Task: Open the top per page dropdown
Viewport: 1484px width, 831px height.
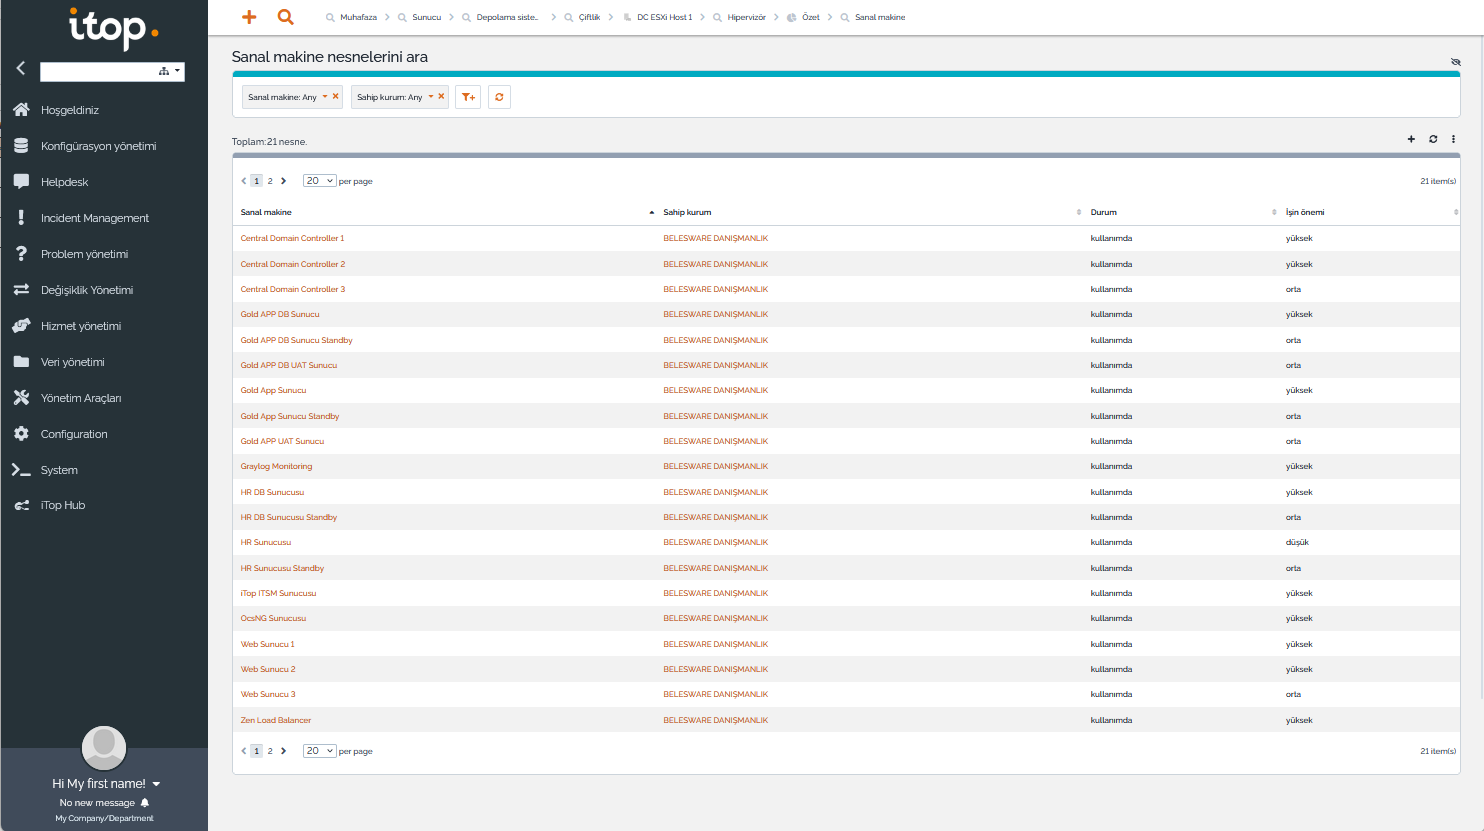Action: coord(319,181)
